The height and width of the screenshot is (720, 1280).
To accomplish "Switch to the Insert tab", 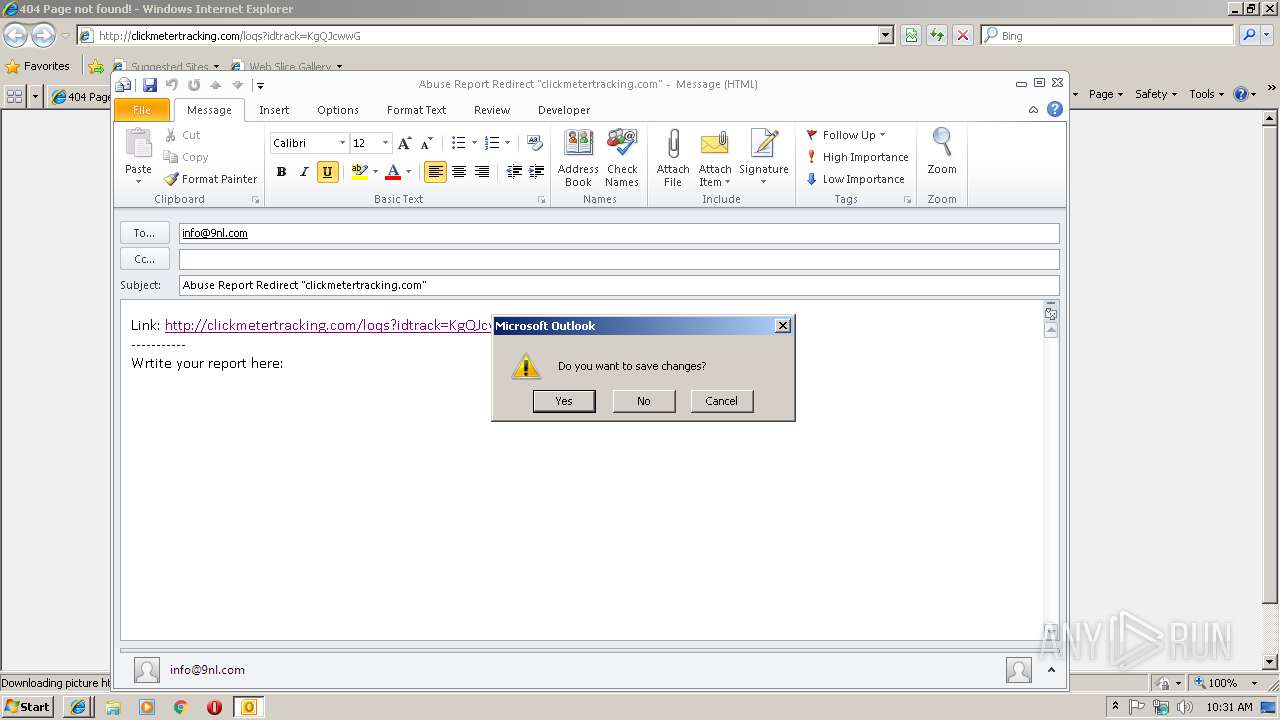I will pyautogui.click(x=274, y=110).
